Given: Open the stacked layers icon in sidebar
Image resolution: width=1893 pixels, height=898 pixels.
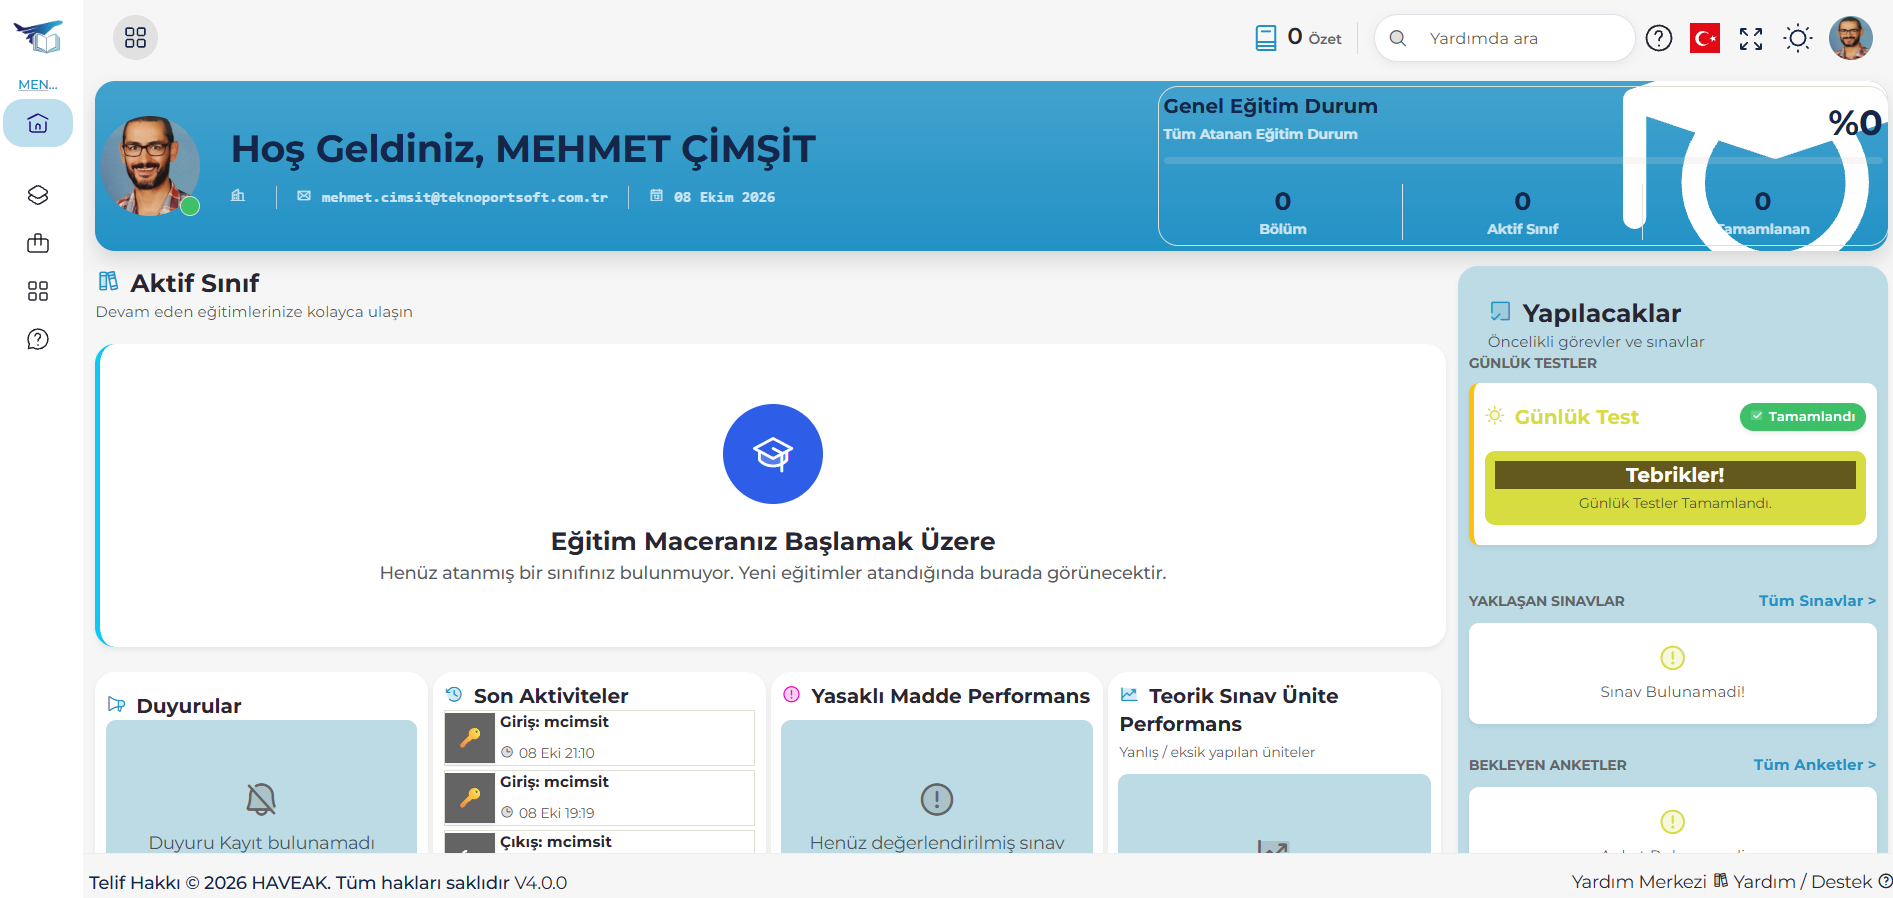Looking at the screenshot, I should (38, 195).
